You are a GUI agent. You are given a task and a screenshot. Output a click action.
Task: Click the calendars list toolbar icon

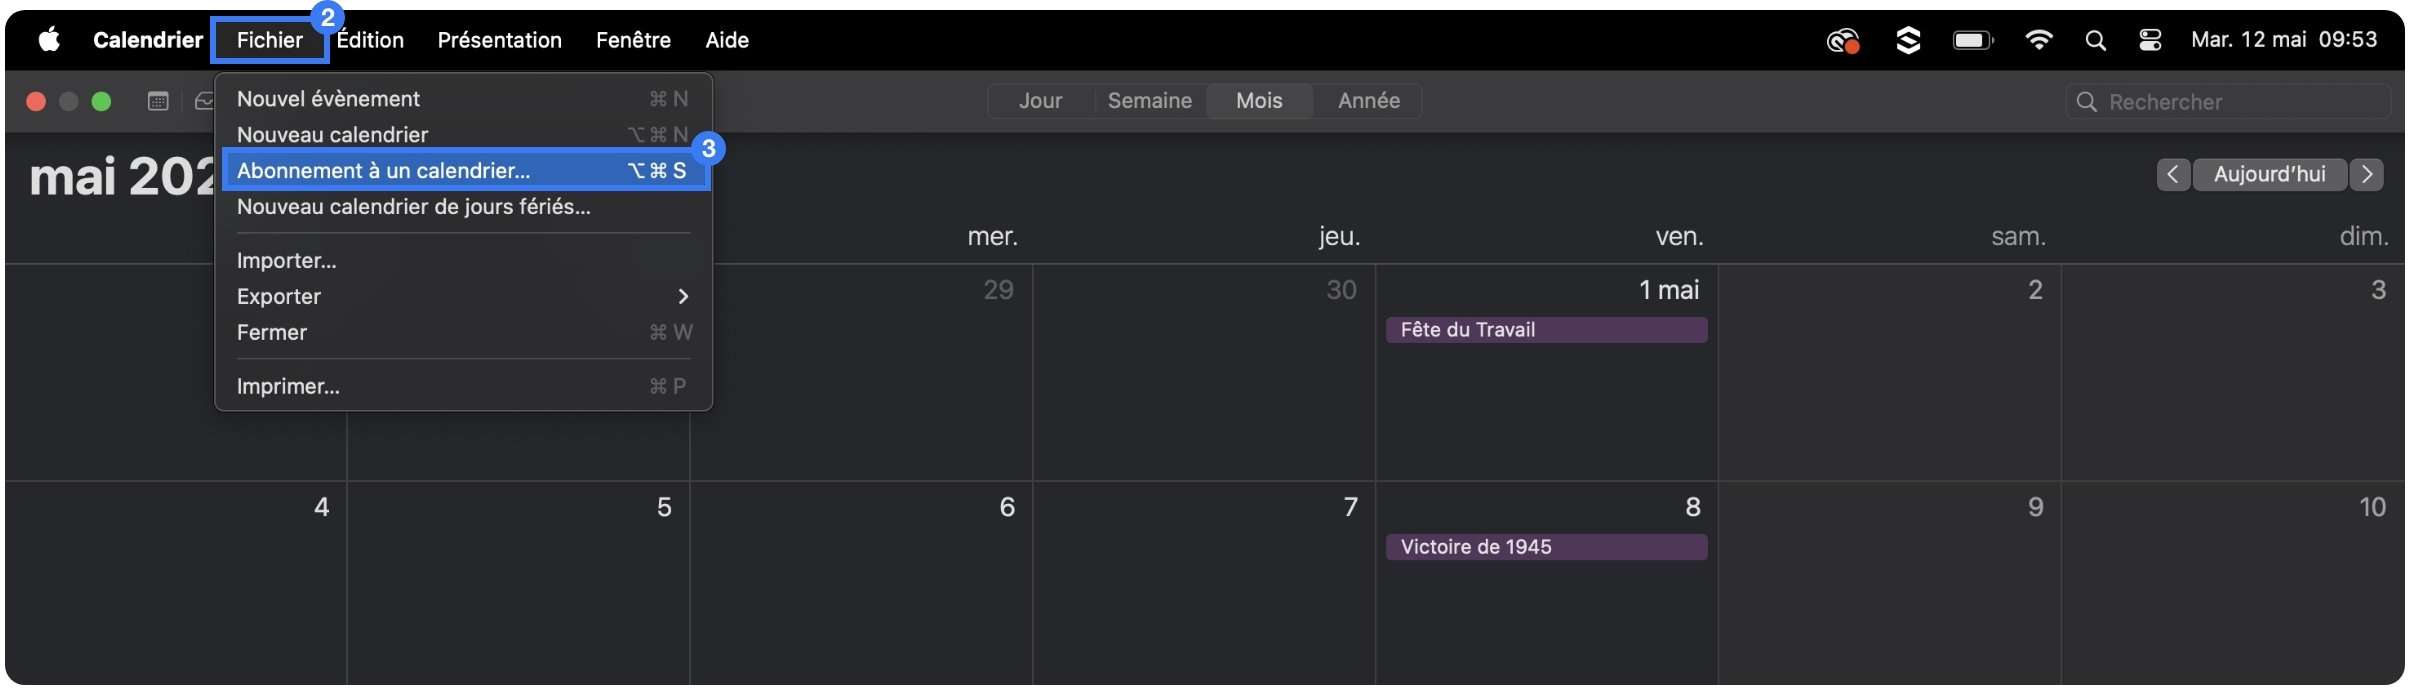coord(158,101)
